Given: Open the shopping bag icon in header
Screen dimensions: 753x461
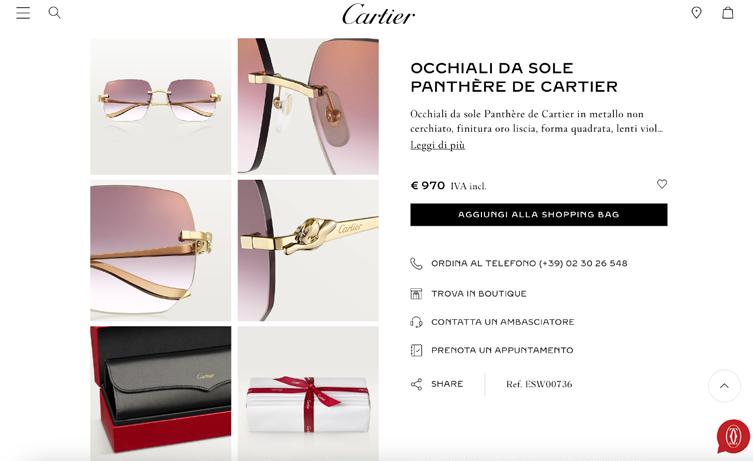Looking at the screenshot, I should 728,12.
